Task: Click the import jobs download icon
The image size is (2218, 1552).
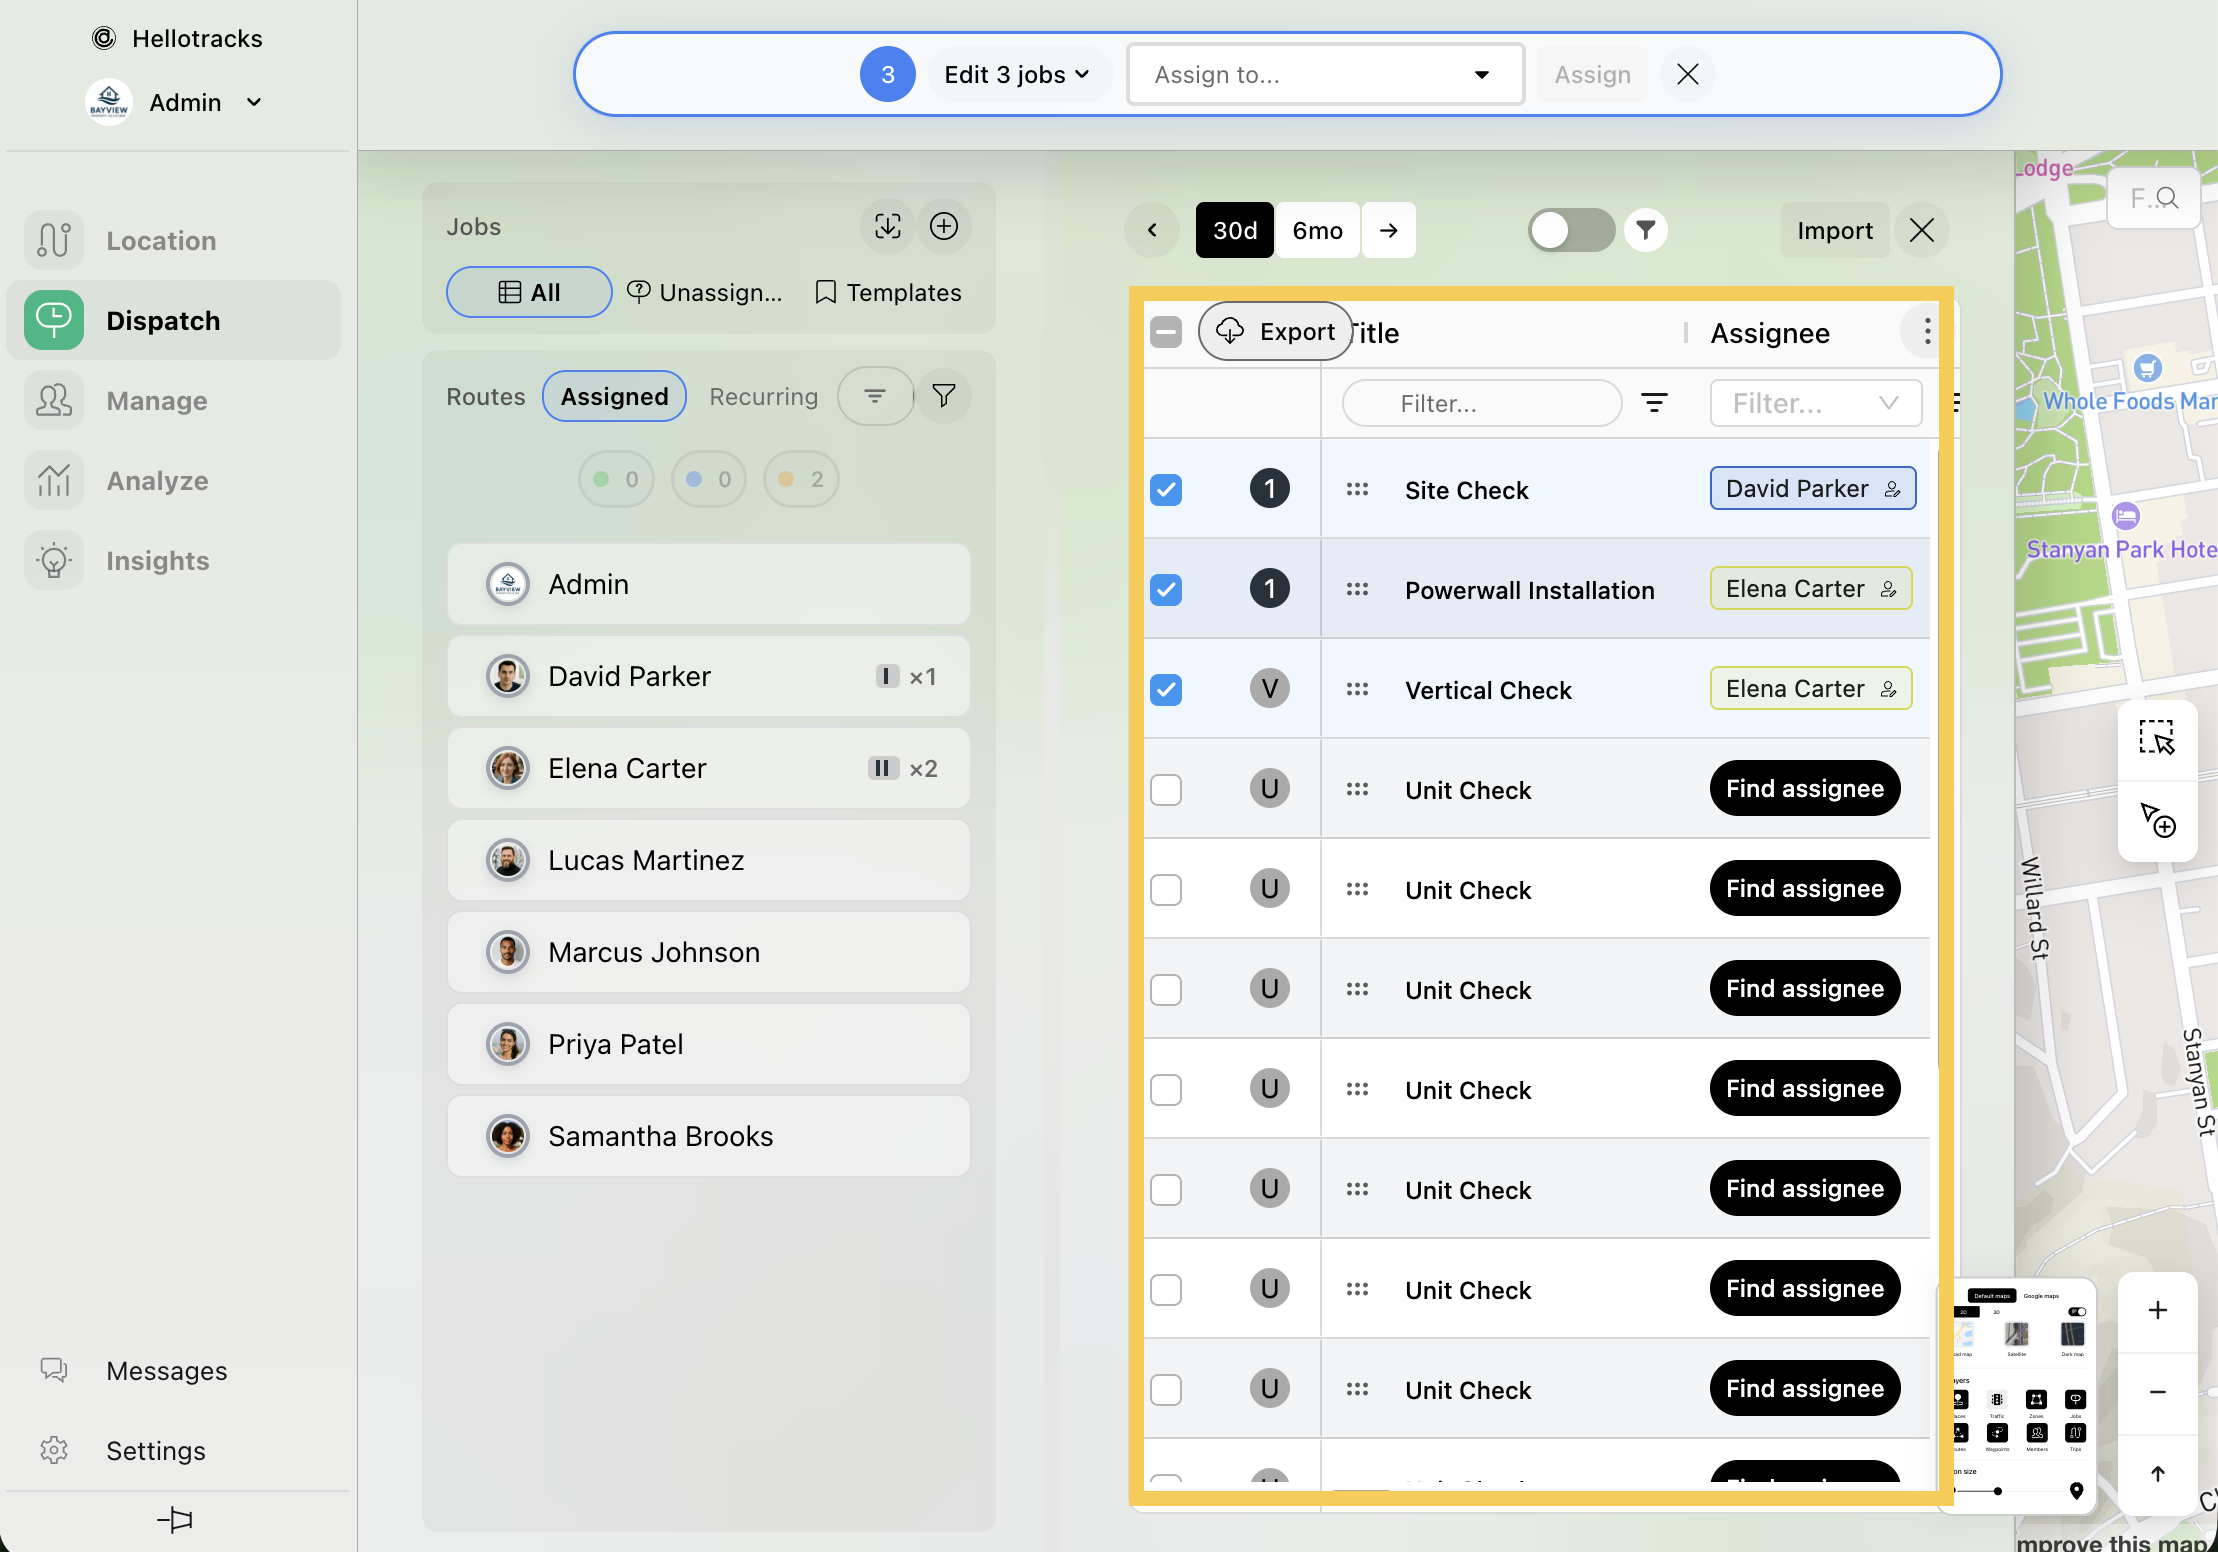Action: pyautogui.click(x=887, y=227)
